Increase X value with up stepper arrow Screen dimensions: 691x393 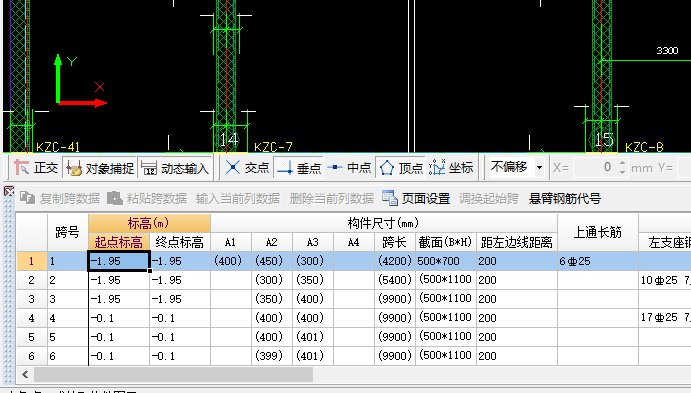click(x=622, y=163)
